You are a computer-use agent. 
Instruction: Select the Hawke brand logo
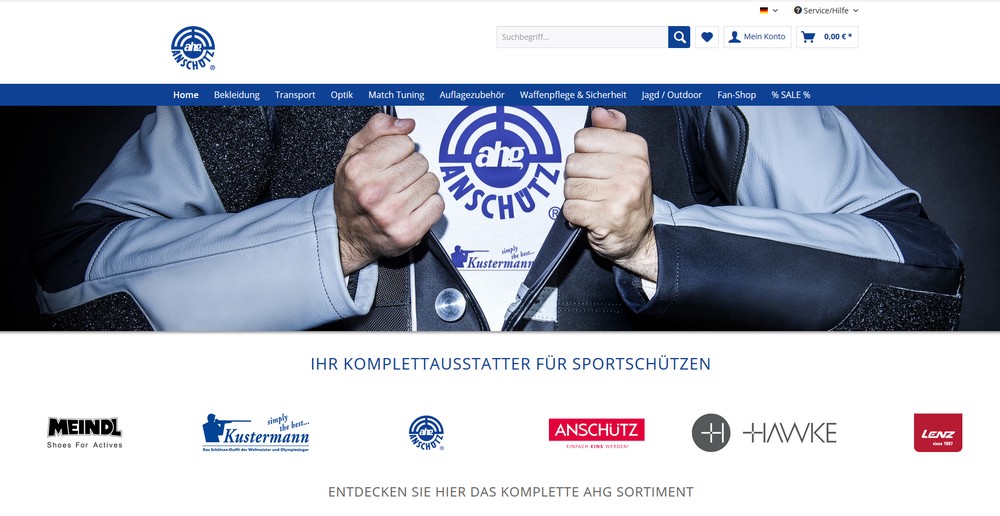(x=764, y=432)
